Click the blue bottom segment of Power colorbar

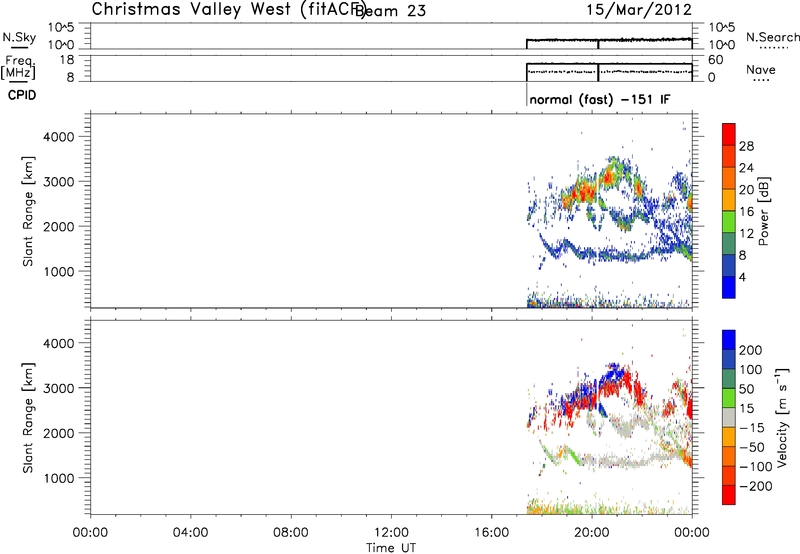[x=729, y=287]
